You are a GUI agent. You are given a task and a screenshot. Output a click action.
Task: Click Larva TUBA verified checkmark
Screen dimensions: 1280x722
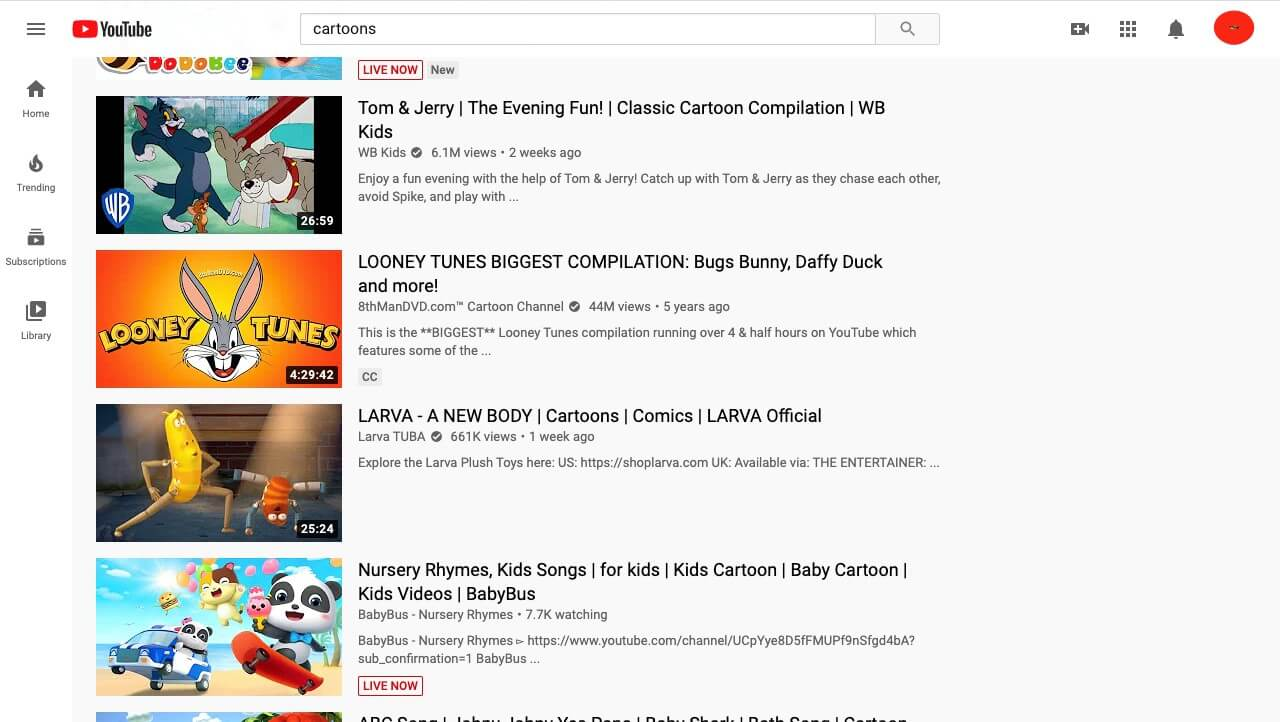[436, 437]
